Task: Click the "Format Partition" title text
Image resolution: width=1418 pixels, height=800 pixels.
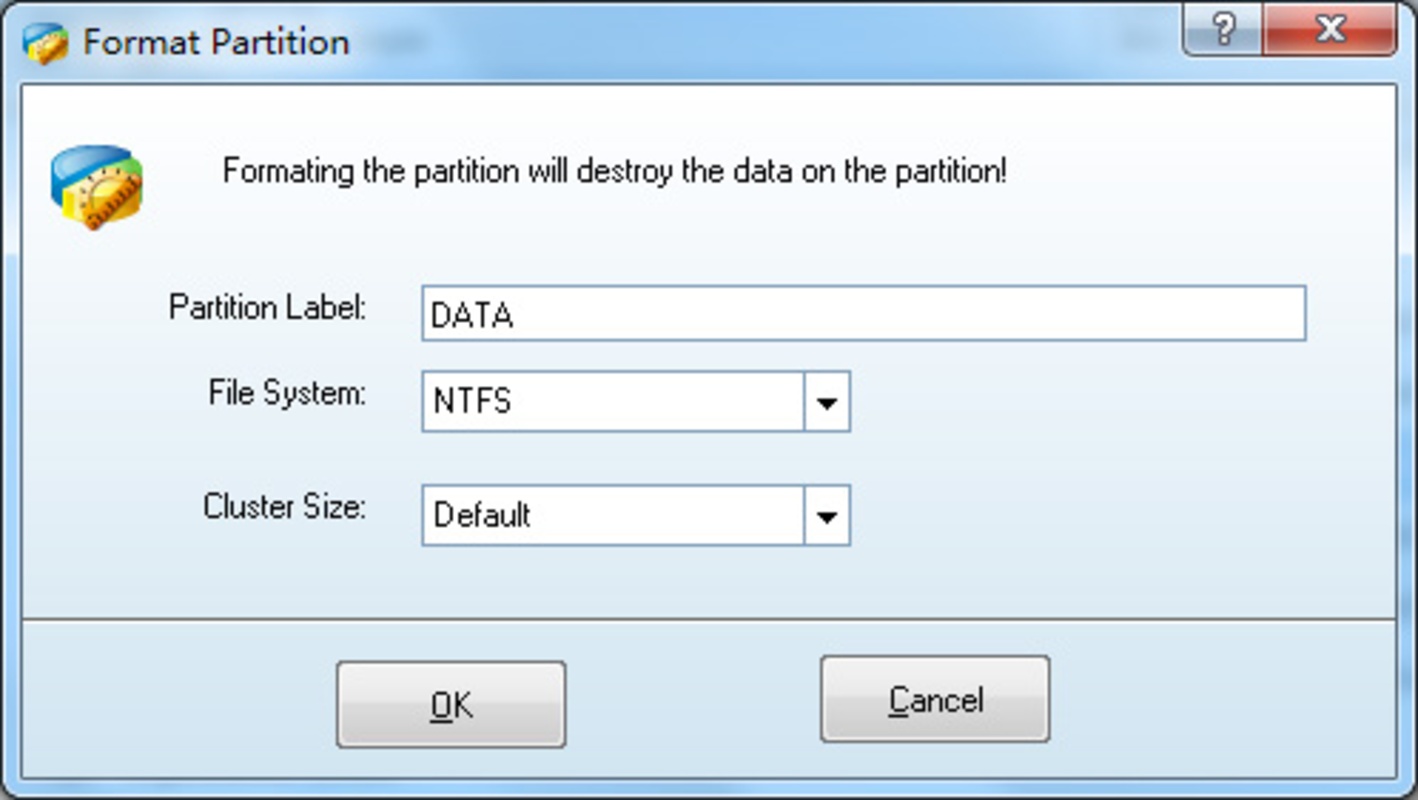Action: [216, 43]
